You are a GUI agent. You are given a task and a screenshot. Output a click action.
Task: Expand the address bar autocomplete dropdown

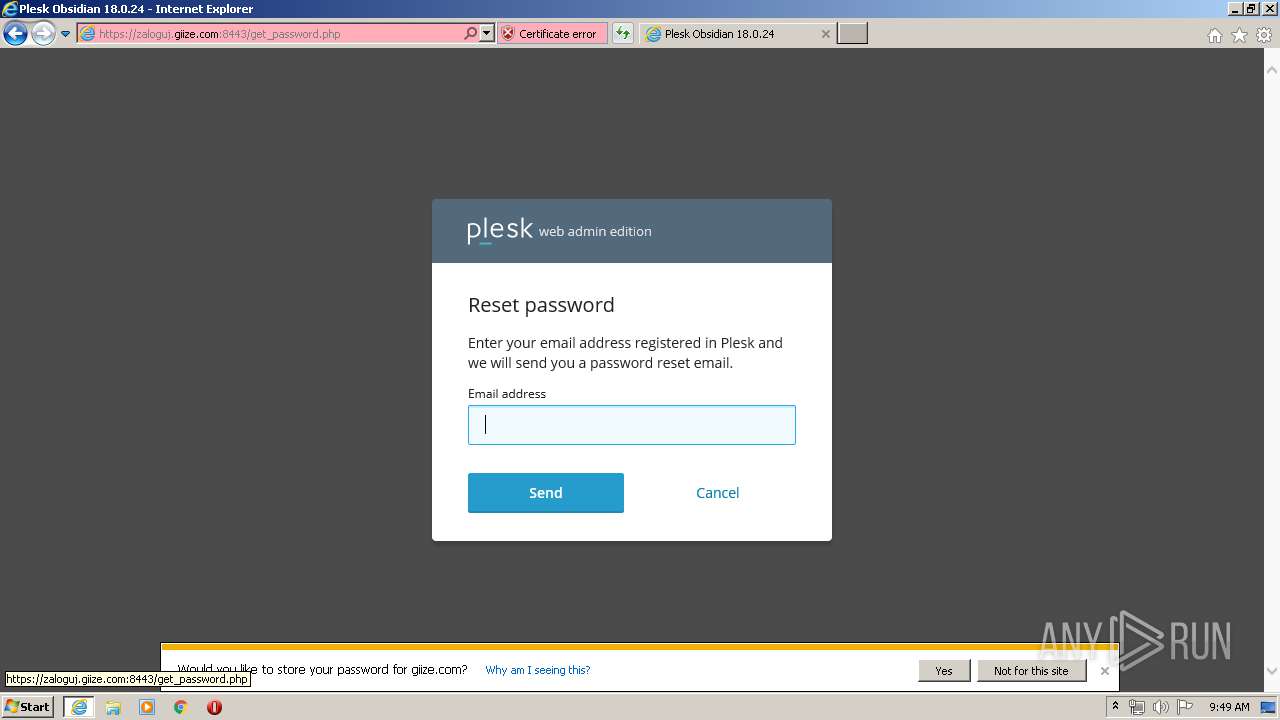coord(487,33)
